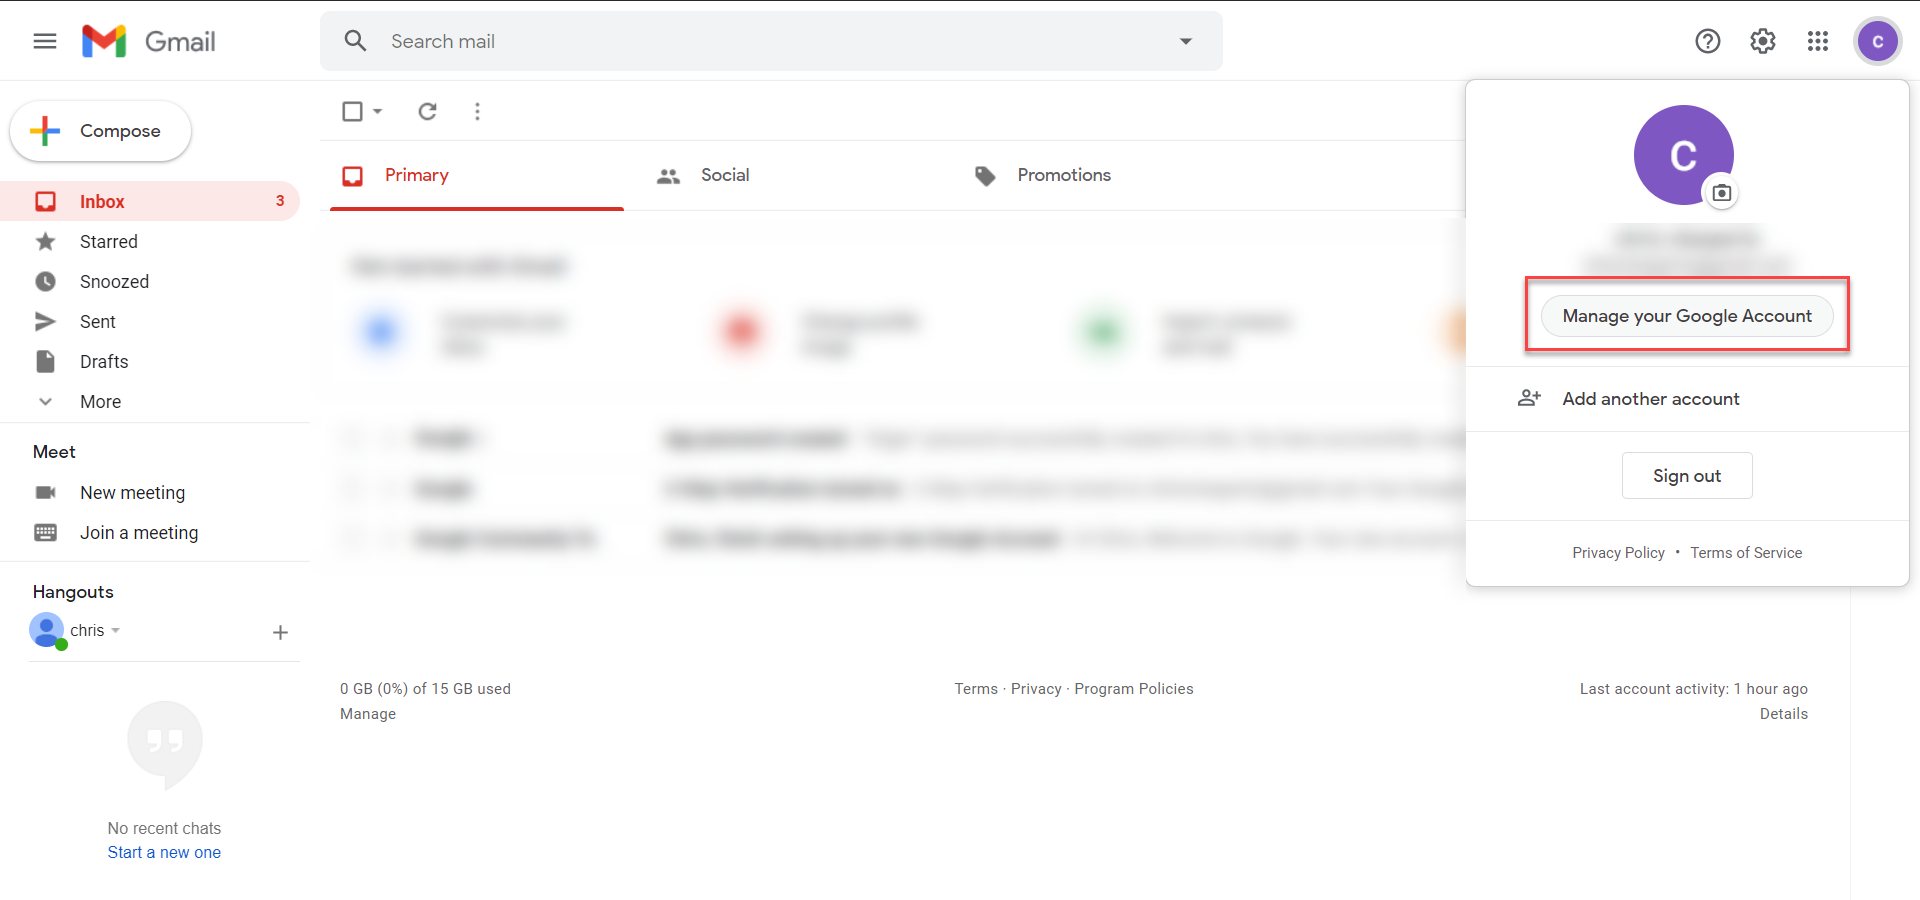
Task: Click Add another account
Action: [1687, 398]
